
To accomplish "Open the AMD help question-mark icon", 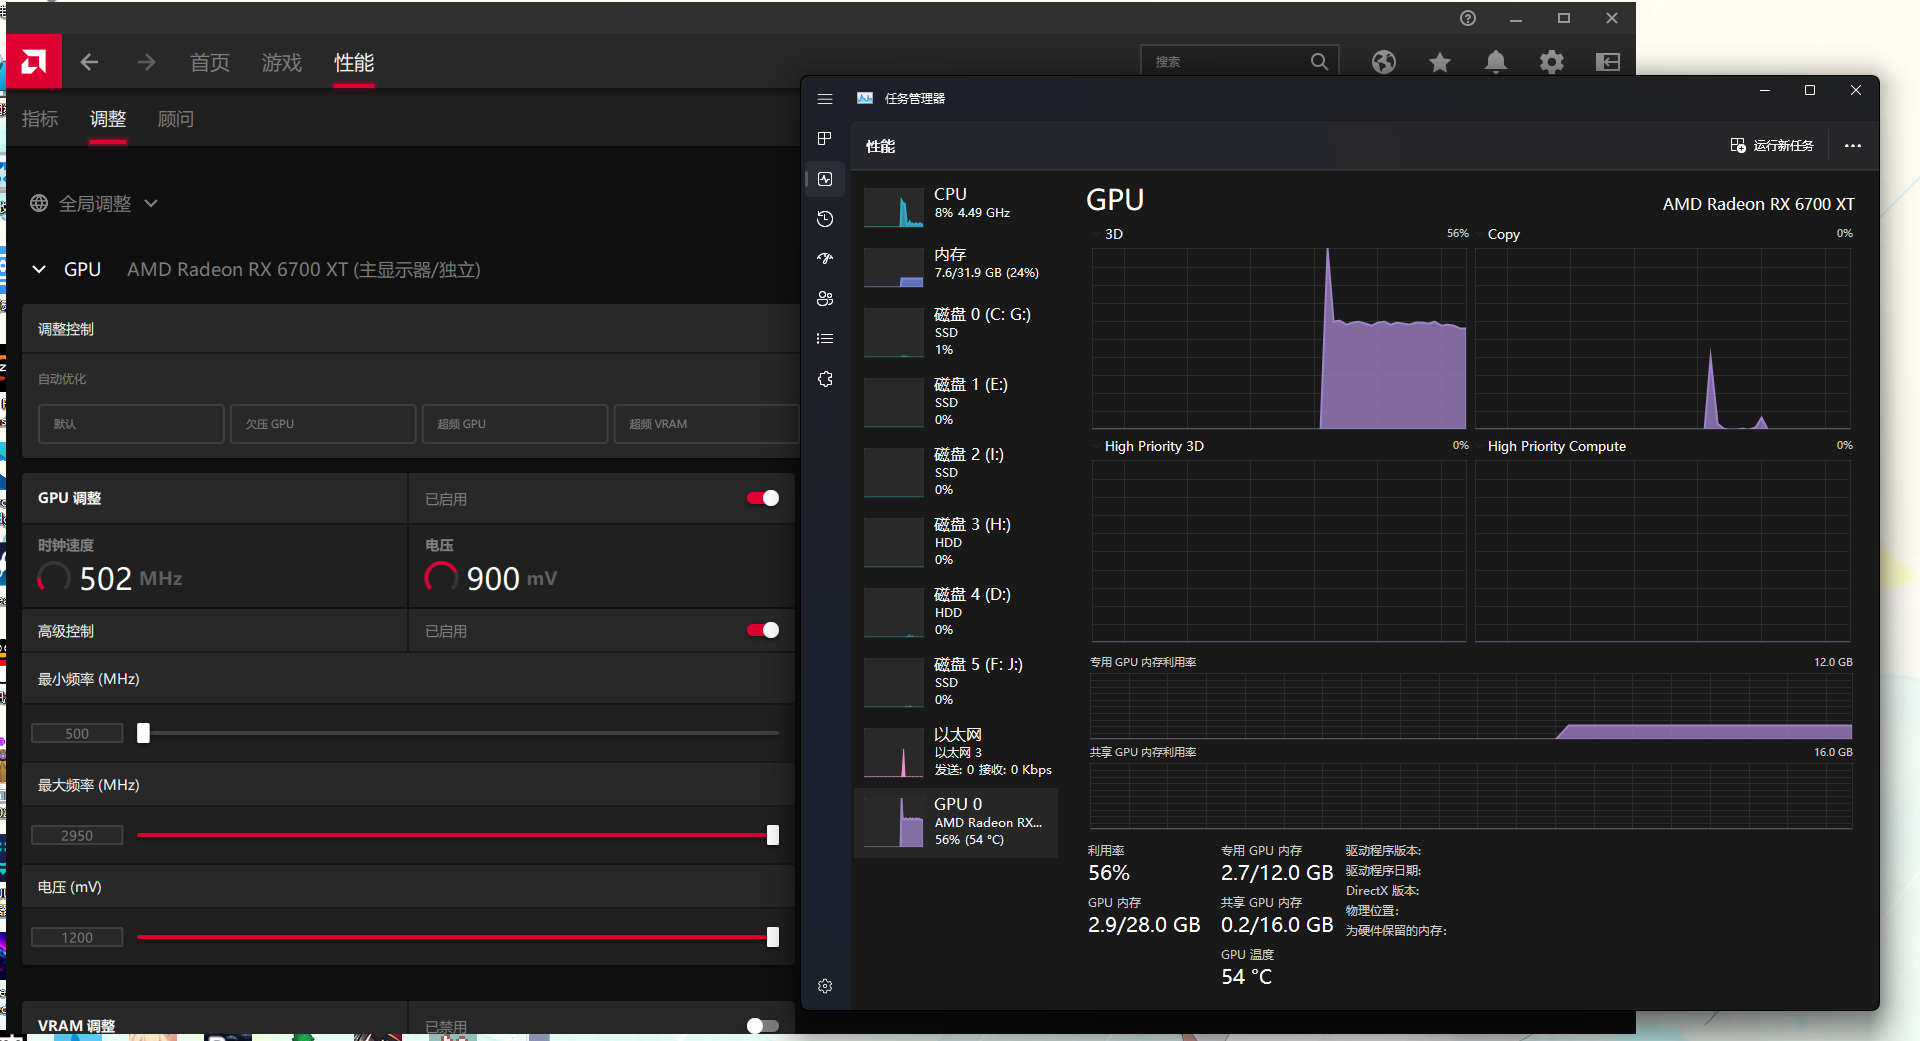I will (1468, 18).
